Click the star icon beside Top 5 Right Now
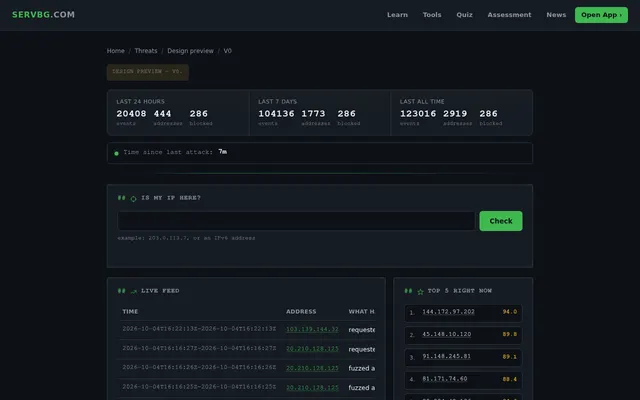640x400 pixels. [x=420, y=291]
